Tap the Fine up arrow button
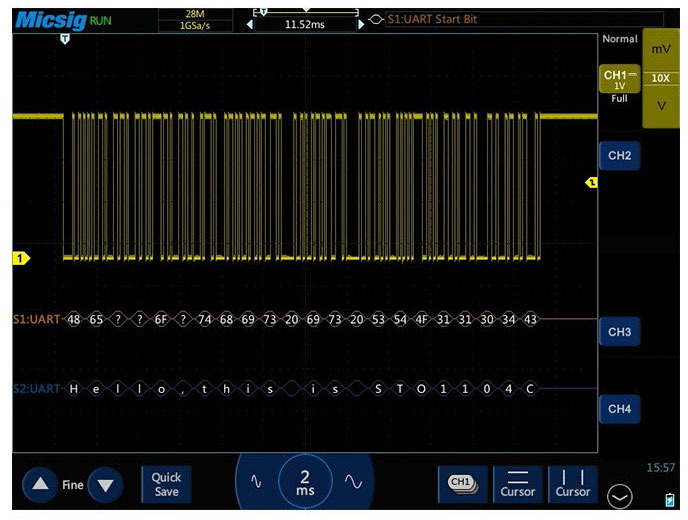The image size is (688, 520). pos(40,485)
